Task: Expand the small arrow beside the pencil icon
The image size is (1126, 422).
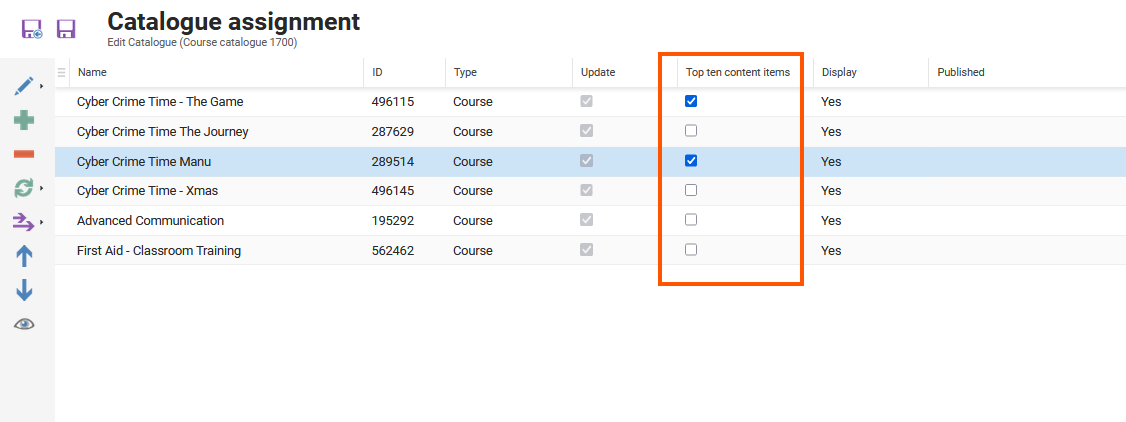Action: [x=42, y=87]
